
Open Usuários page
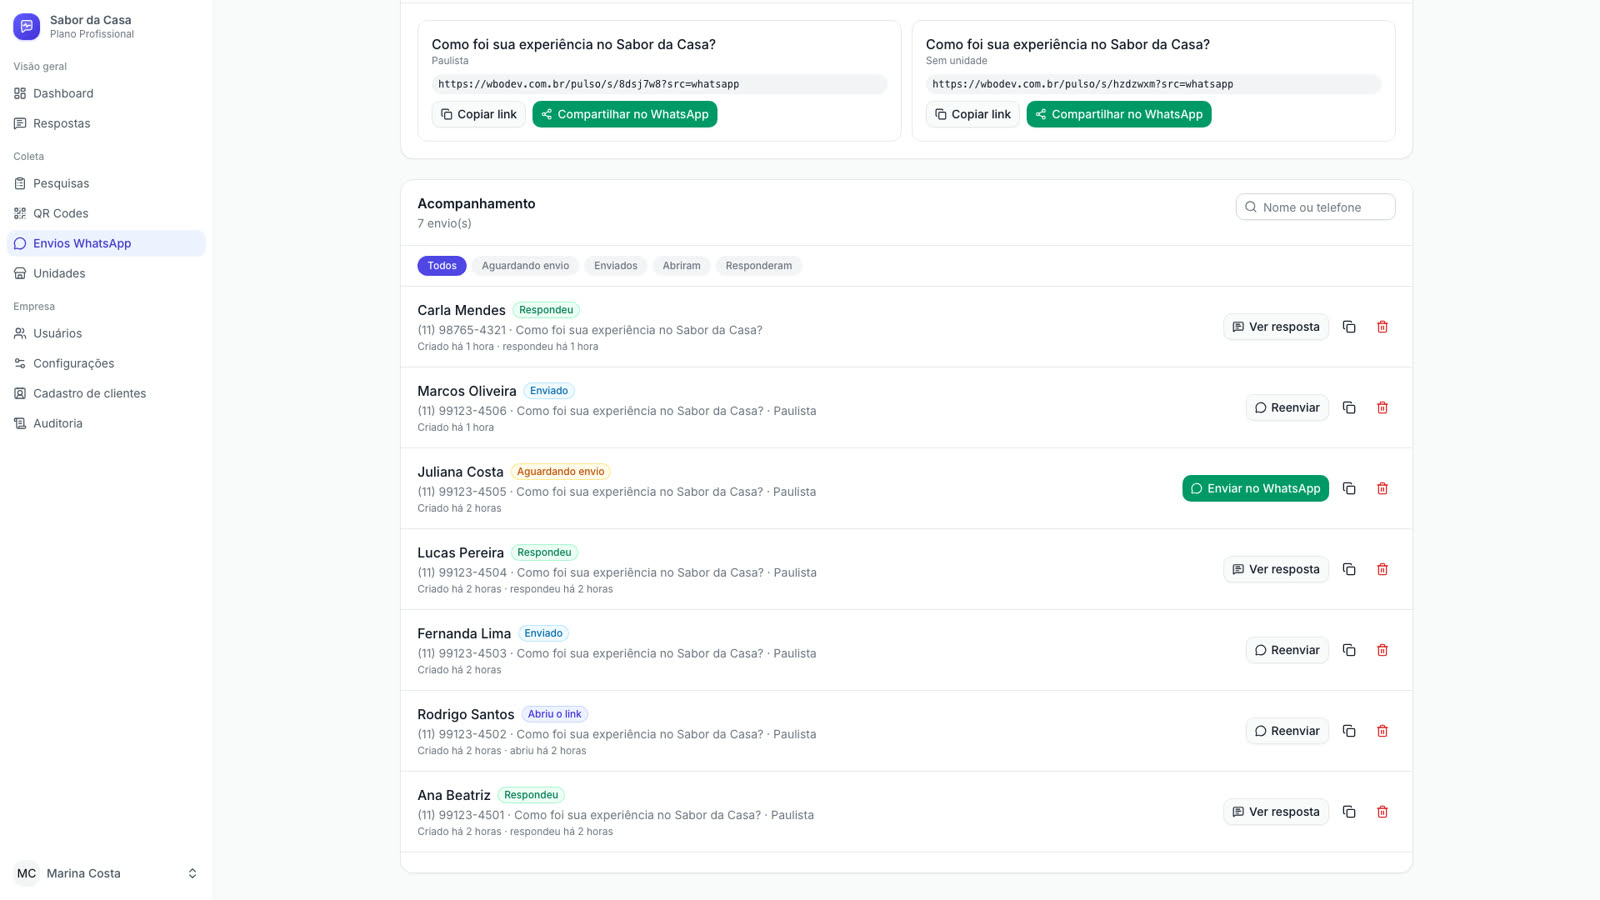pyautogui.click(x=106, y=333)
